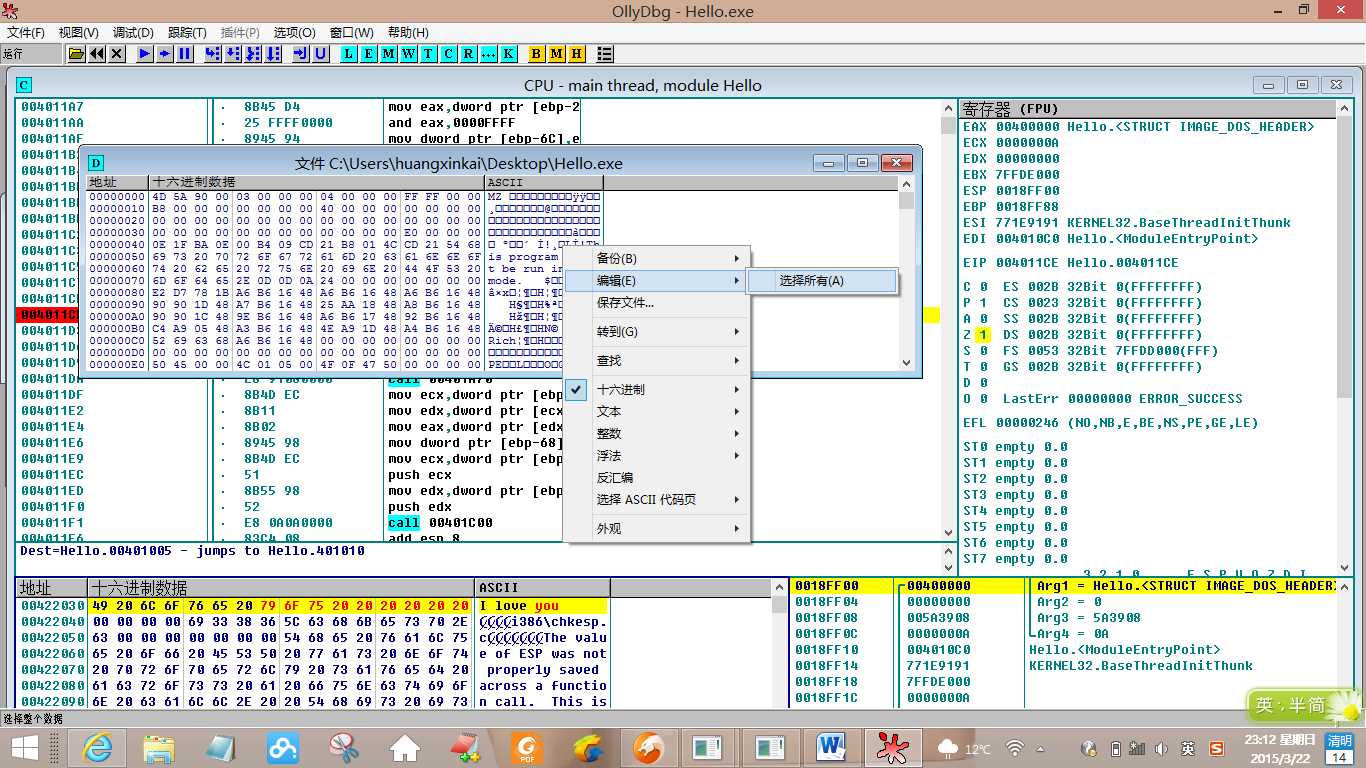Open Call stack with the K button

coord(509,54)
